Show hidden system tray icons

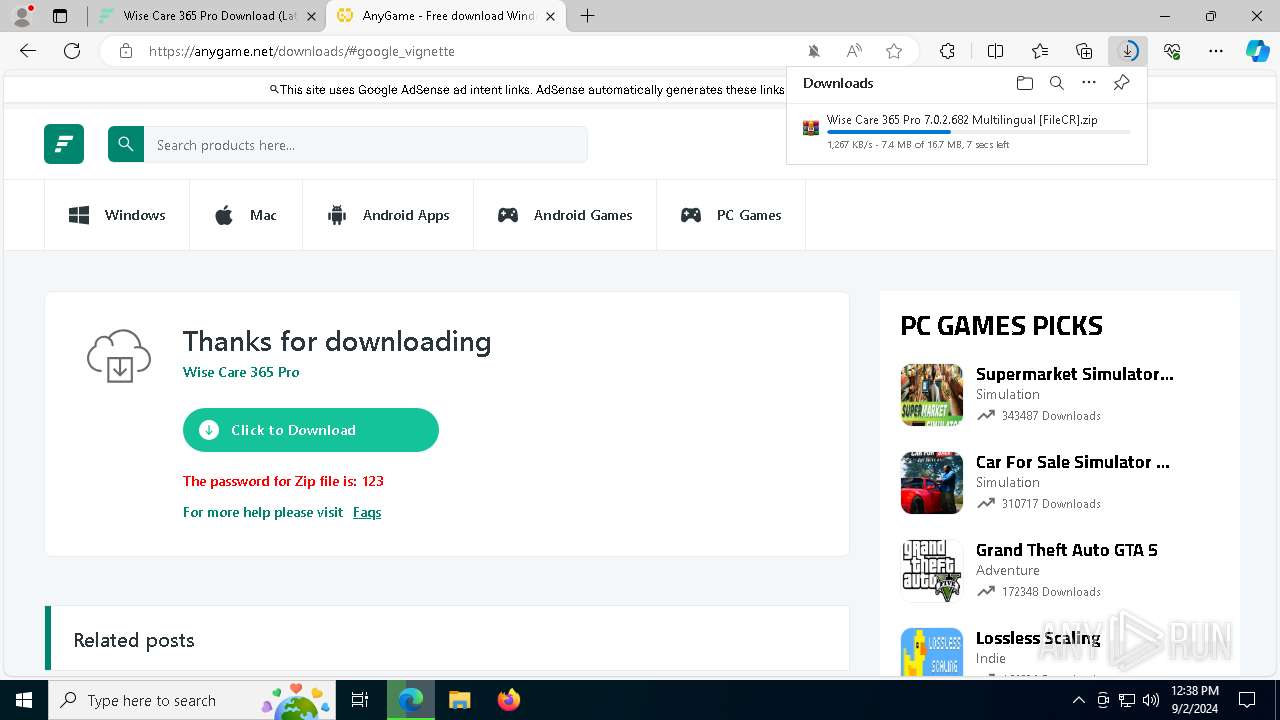1078,700
